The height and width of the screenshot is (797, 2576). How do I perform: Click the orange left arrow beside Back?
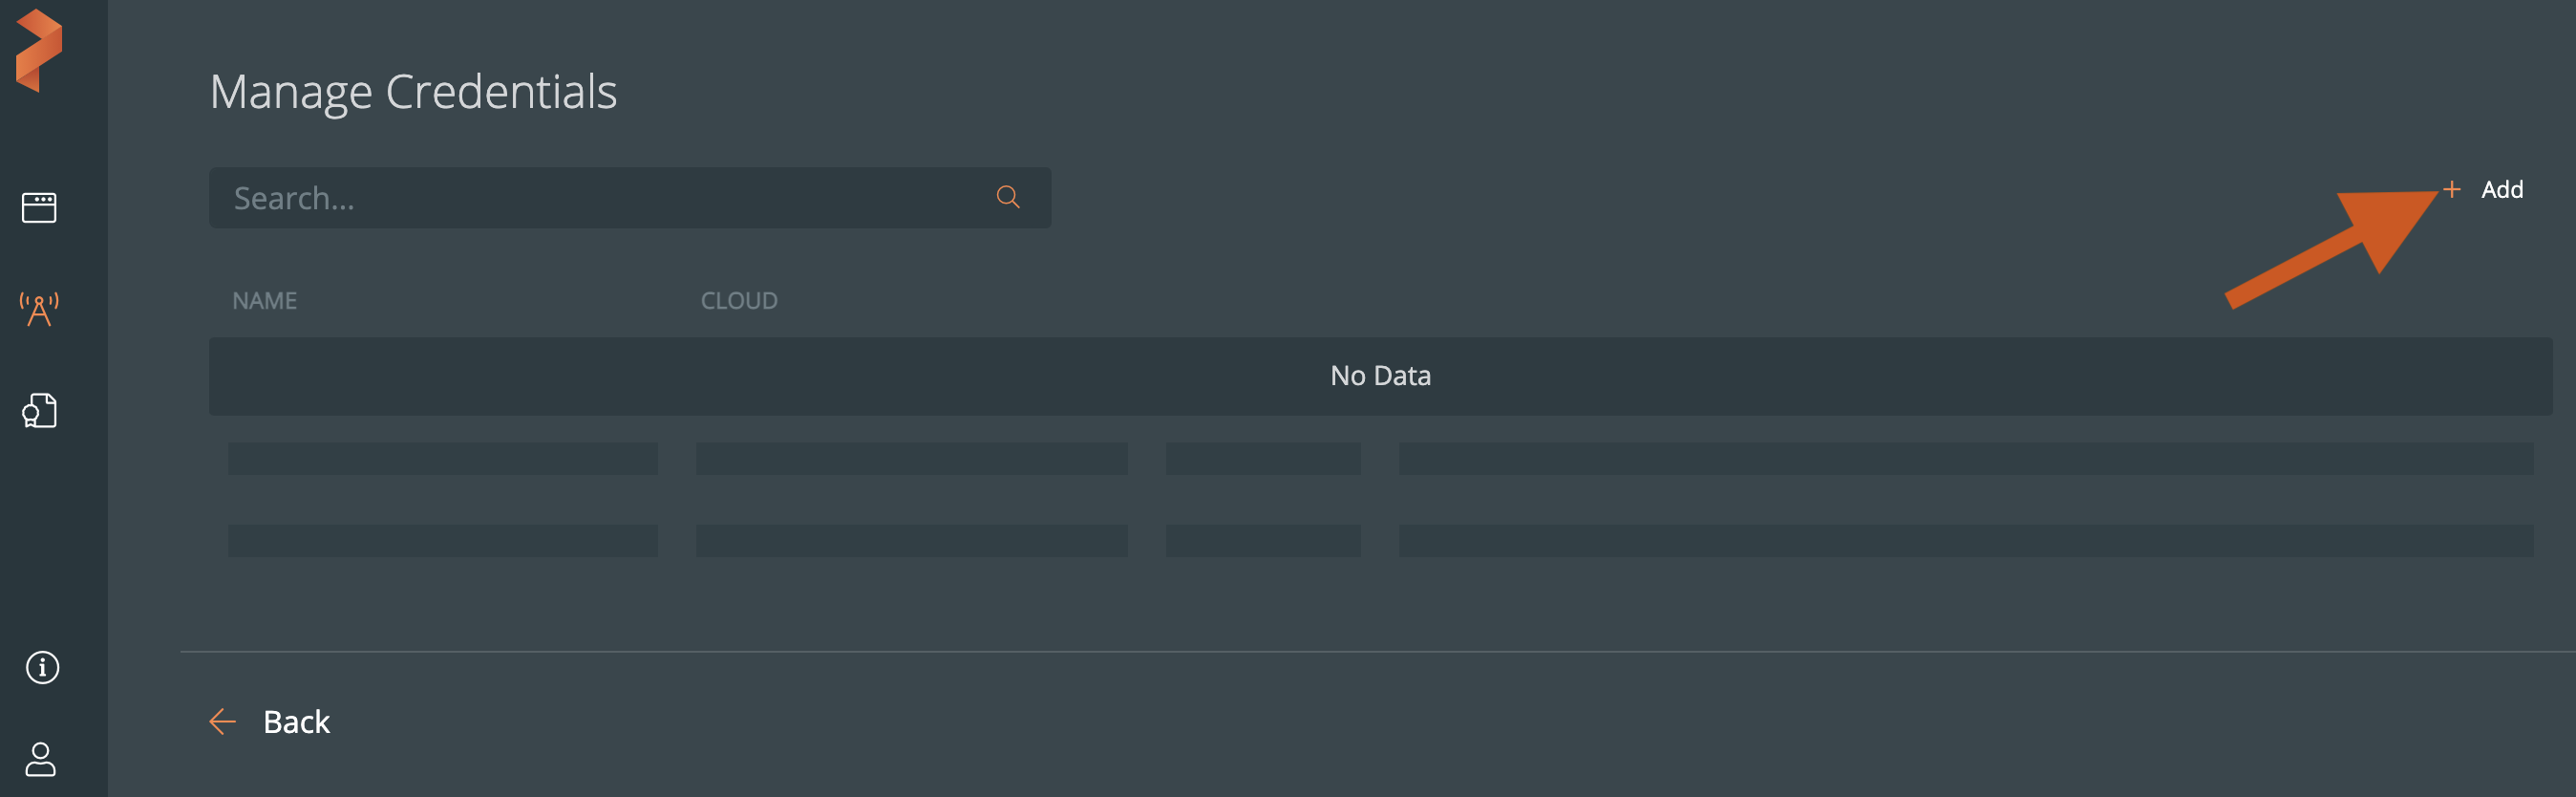(222, 721)
